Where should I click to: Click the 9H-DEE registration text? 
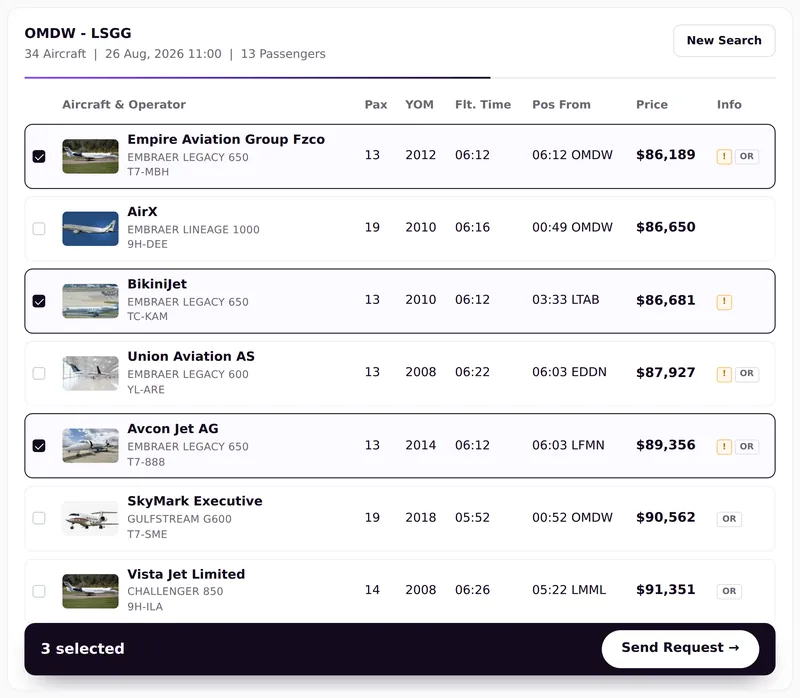[x=147, y=244]
